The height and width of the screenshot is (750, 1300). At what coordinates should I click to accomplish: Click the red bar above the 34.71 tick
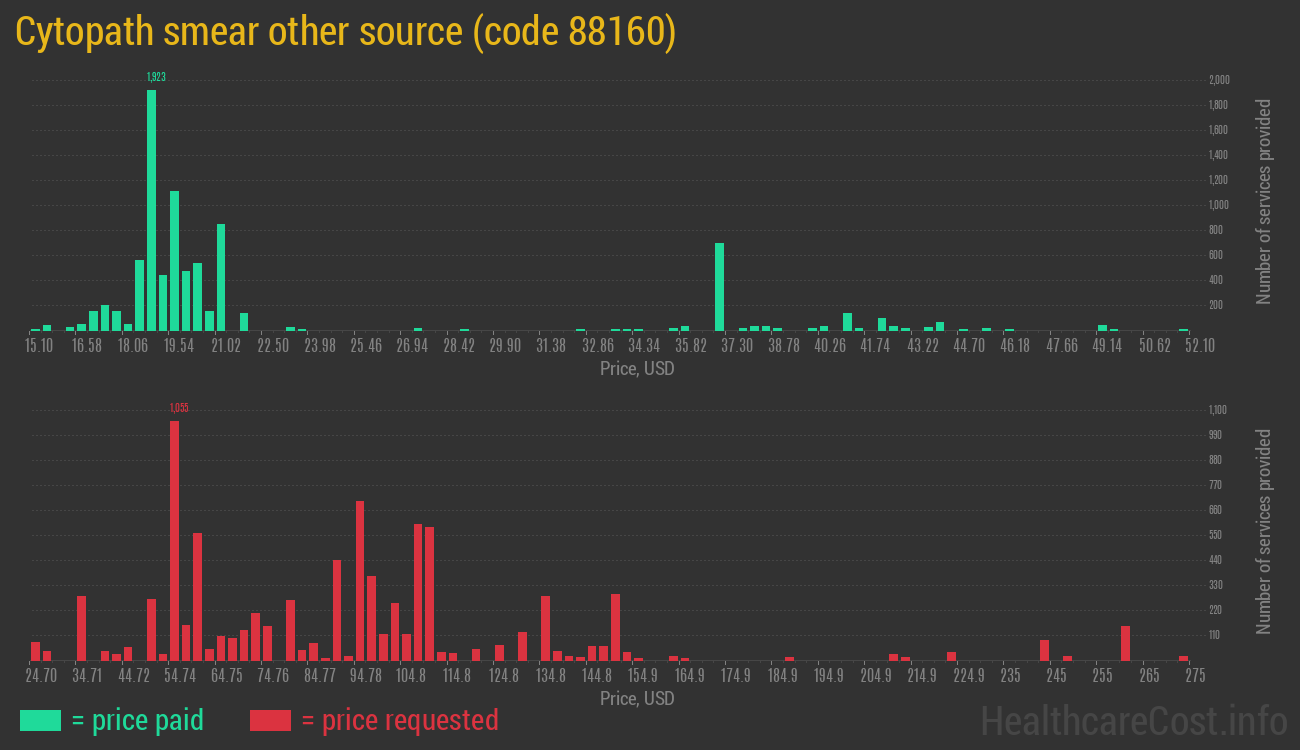[x=81, y=628]
